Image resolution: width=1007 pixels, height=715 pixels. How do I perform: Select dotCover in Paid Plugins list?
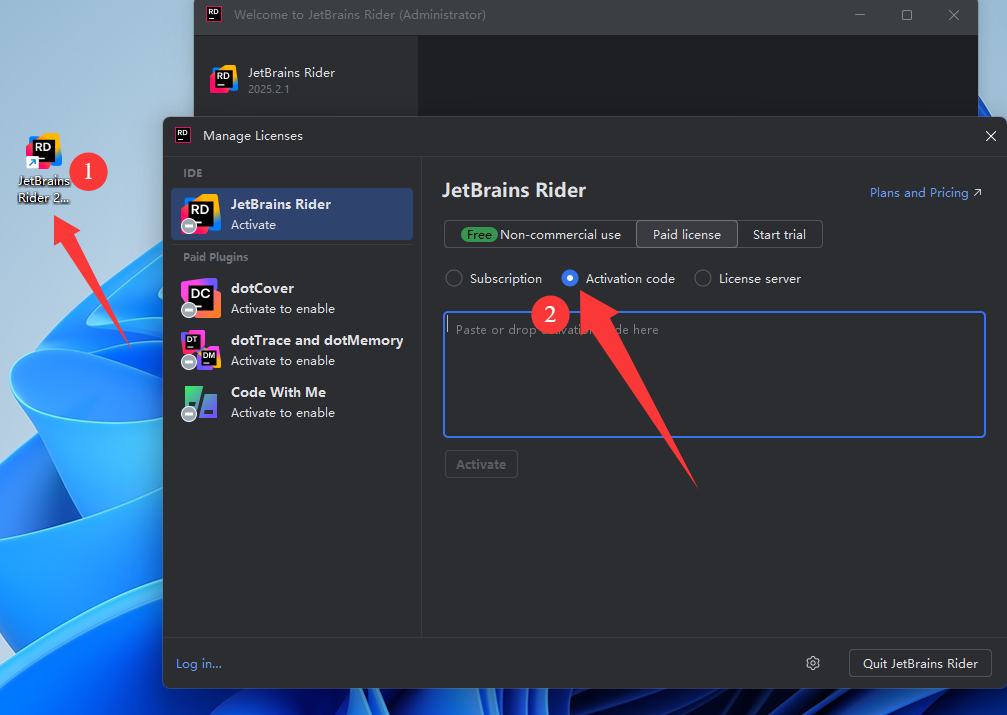[292, 298]
